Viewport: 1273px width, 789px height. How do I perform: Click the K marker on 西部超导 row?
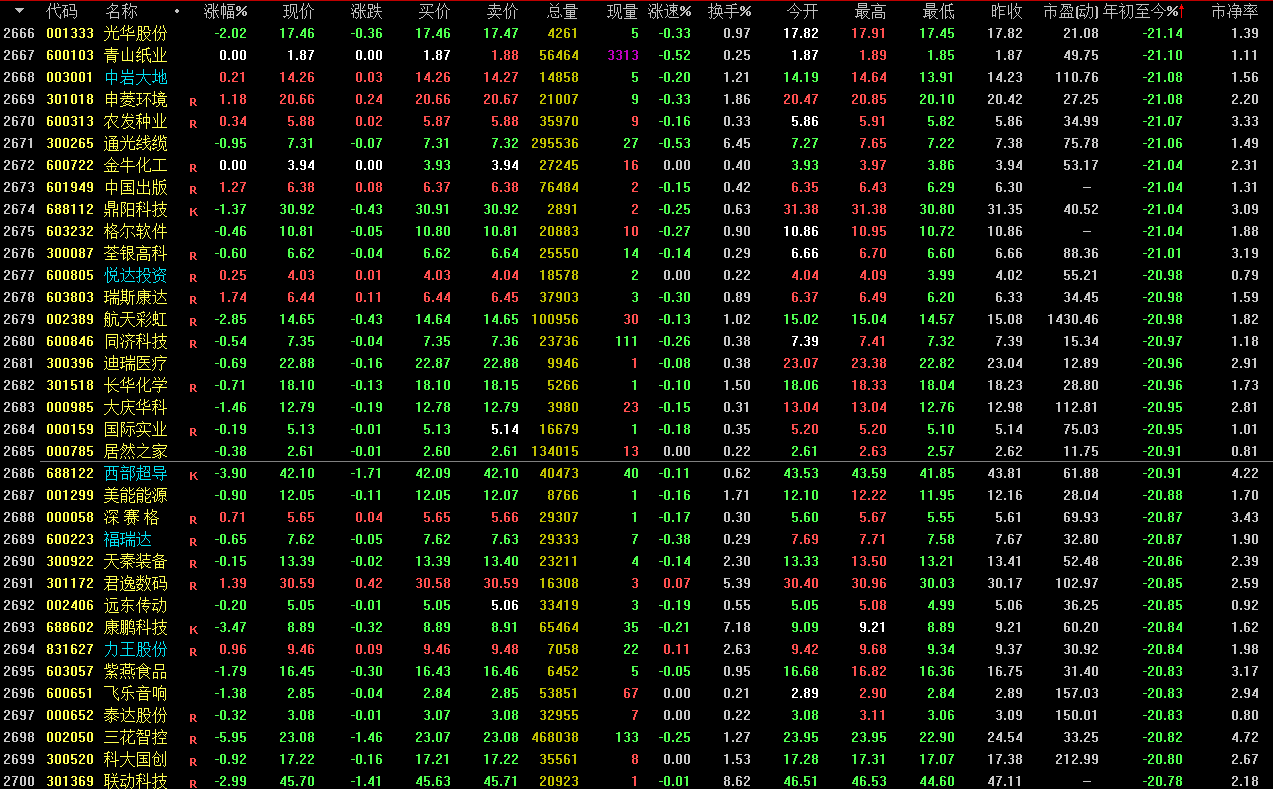(x=193, y=475)
